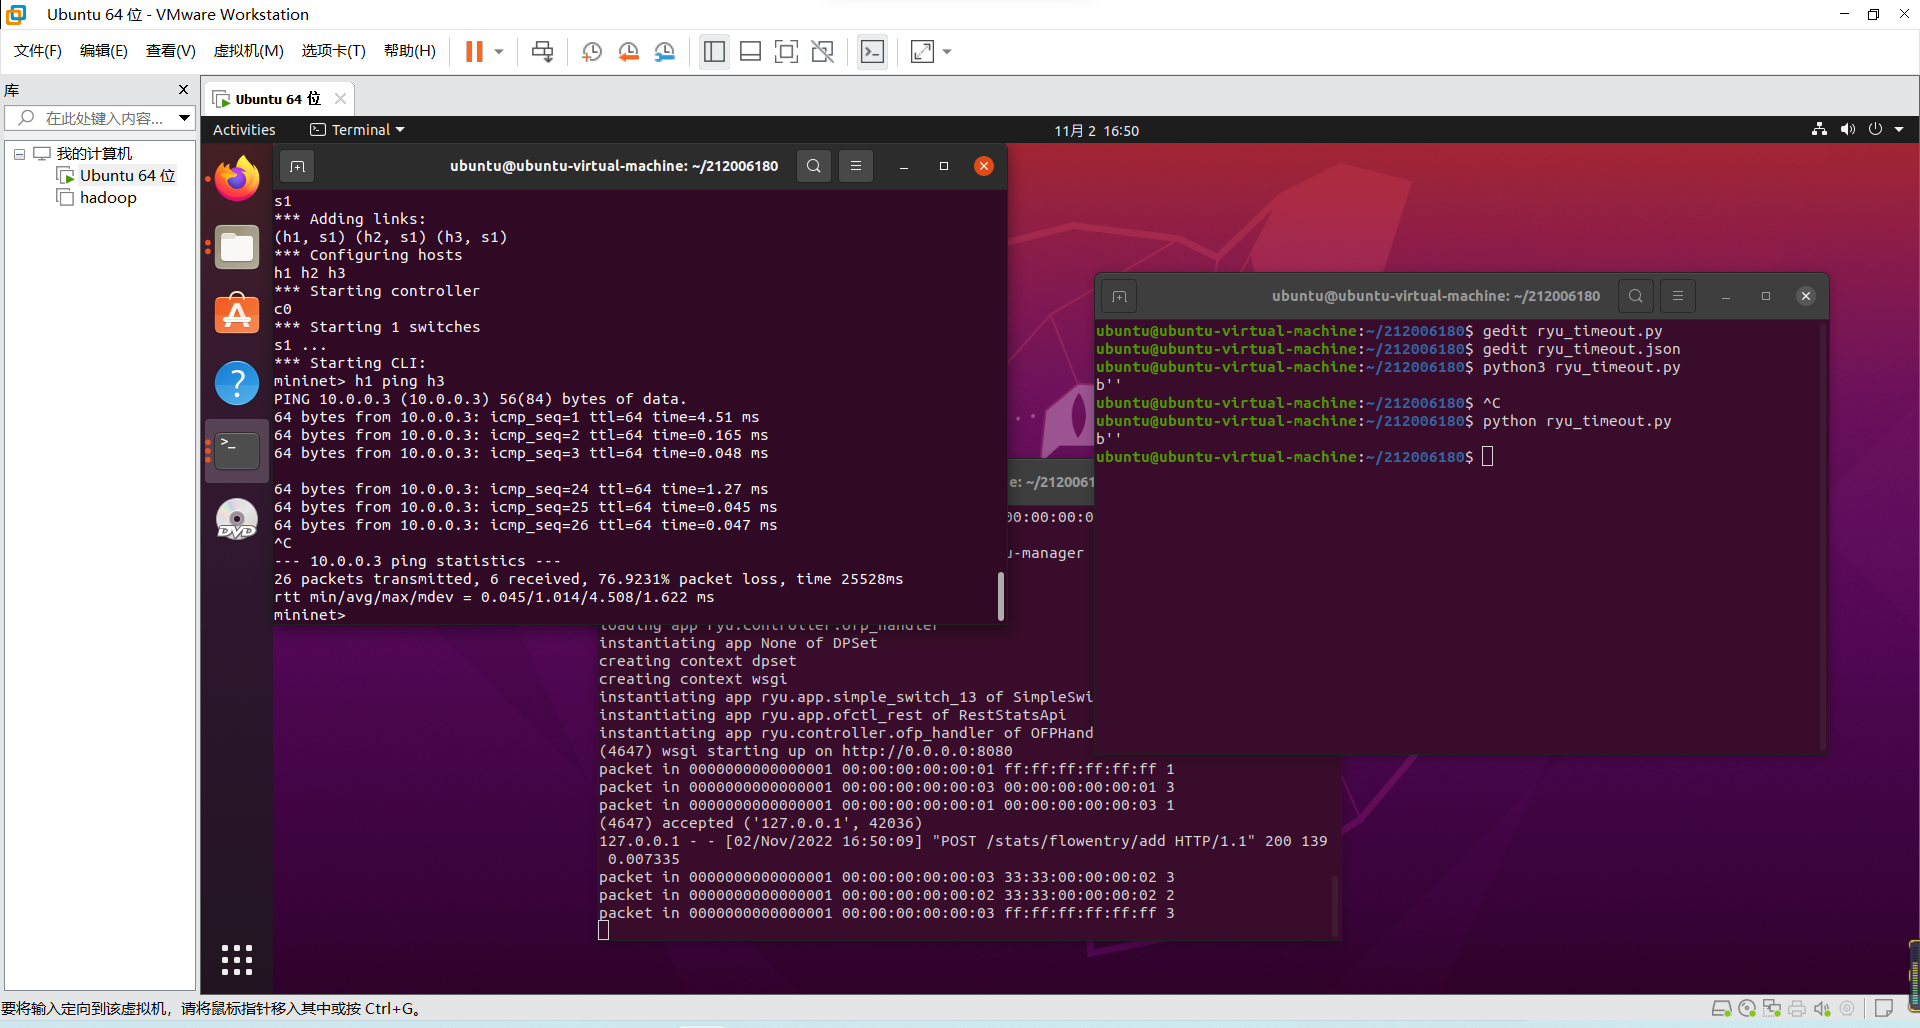Add new tab in right terminal window
1920x1028 pixels.
pyautogui.click(x=1119, y=296)
